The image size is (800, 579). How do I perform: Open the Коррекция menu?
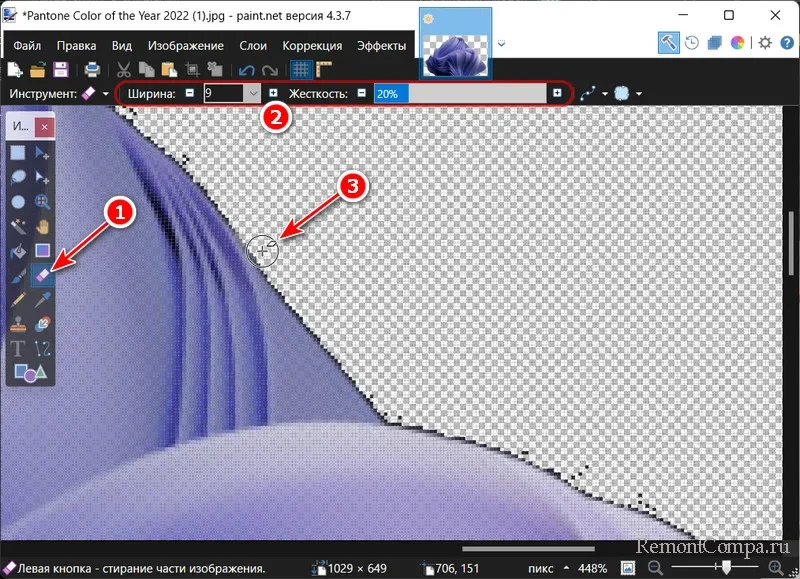coord(312,45)
